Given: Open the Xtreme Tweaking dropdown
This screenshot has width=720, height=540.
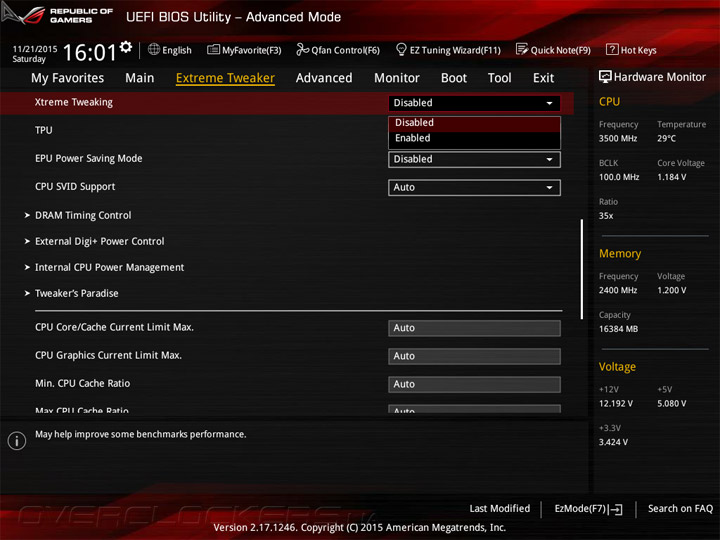Looking at the screenshot, I should 474,103.
